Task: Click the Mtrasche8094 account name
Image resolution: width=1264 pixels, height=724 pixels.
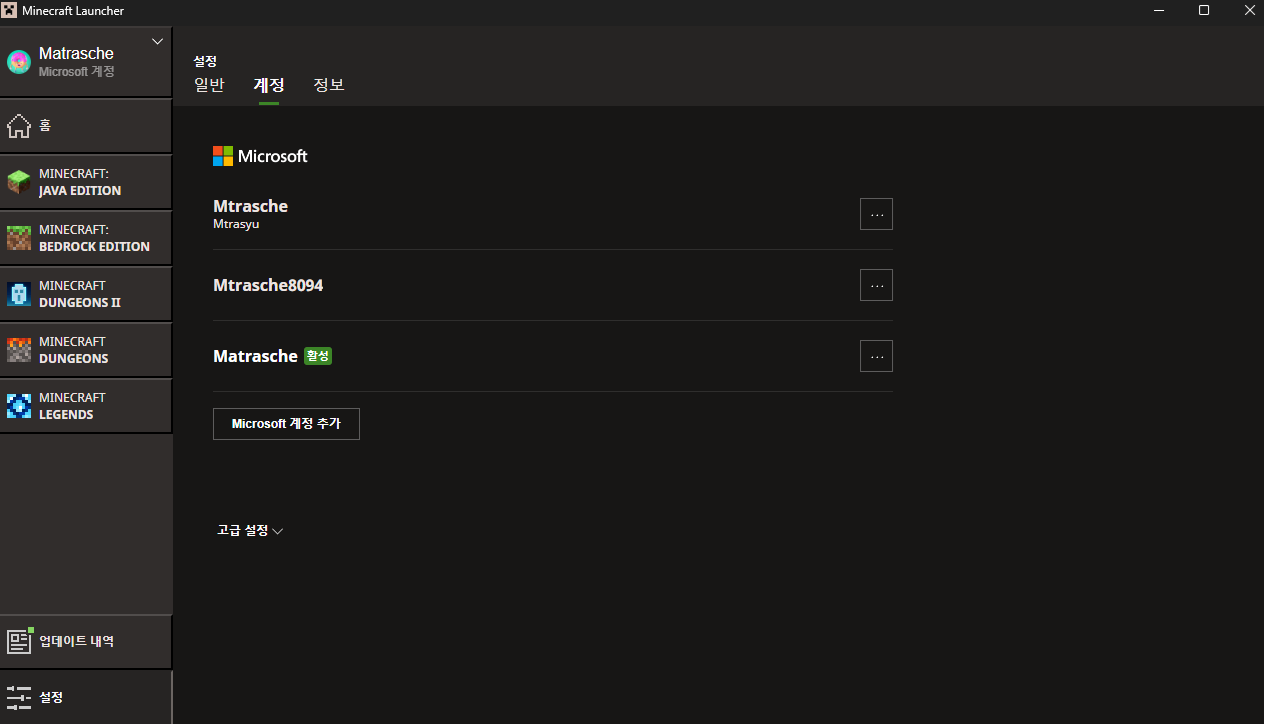Action: point(268,285)
